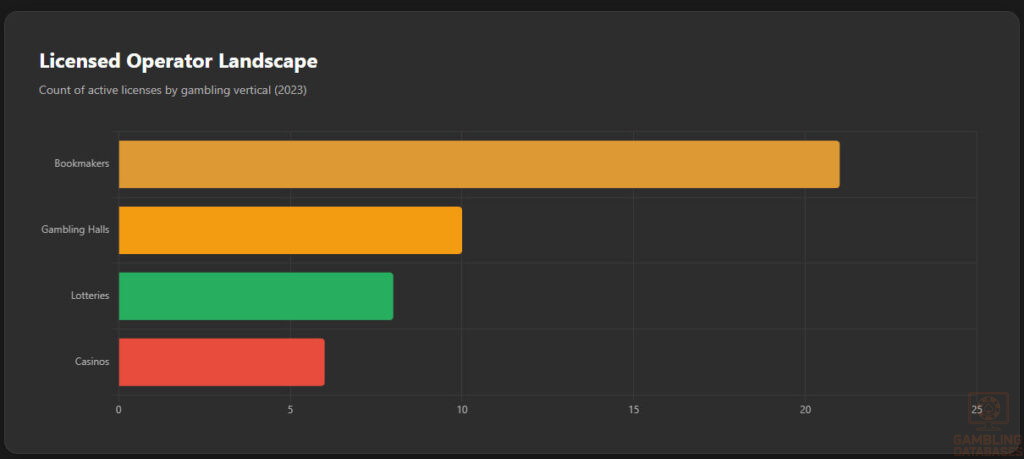Click the 20 tick on x-axis

pyautogui.click(x=805, y=409)
